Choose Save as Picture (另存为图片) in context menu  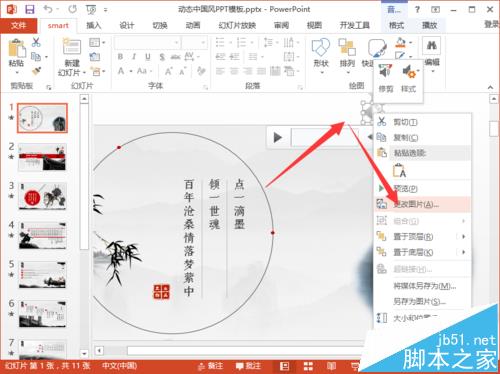[422, 302]
